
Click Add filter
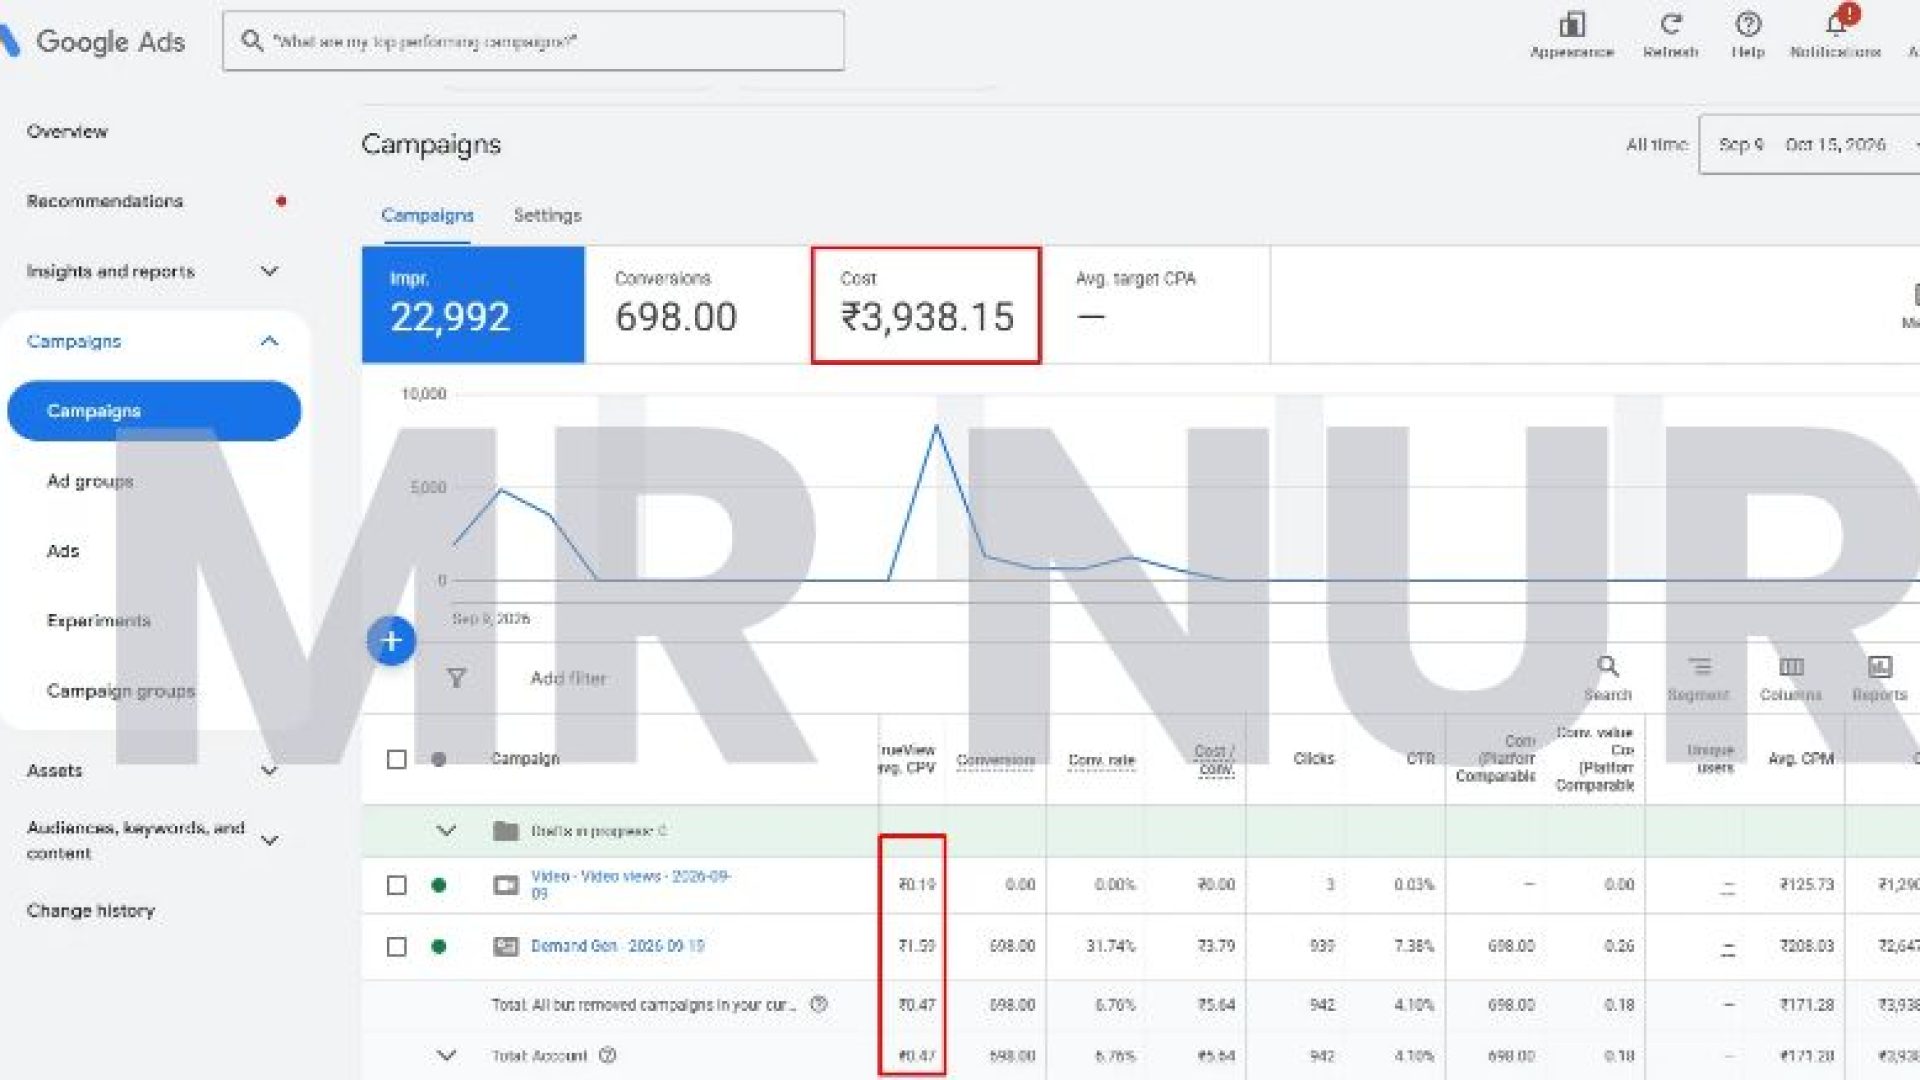click(x=568, y=678)
